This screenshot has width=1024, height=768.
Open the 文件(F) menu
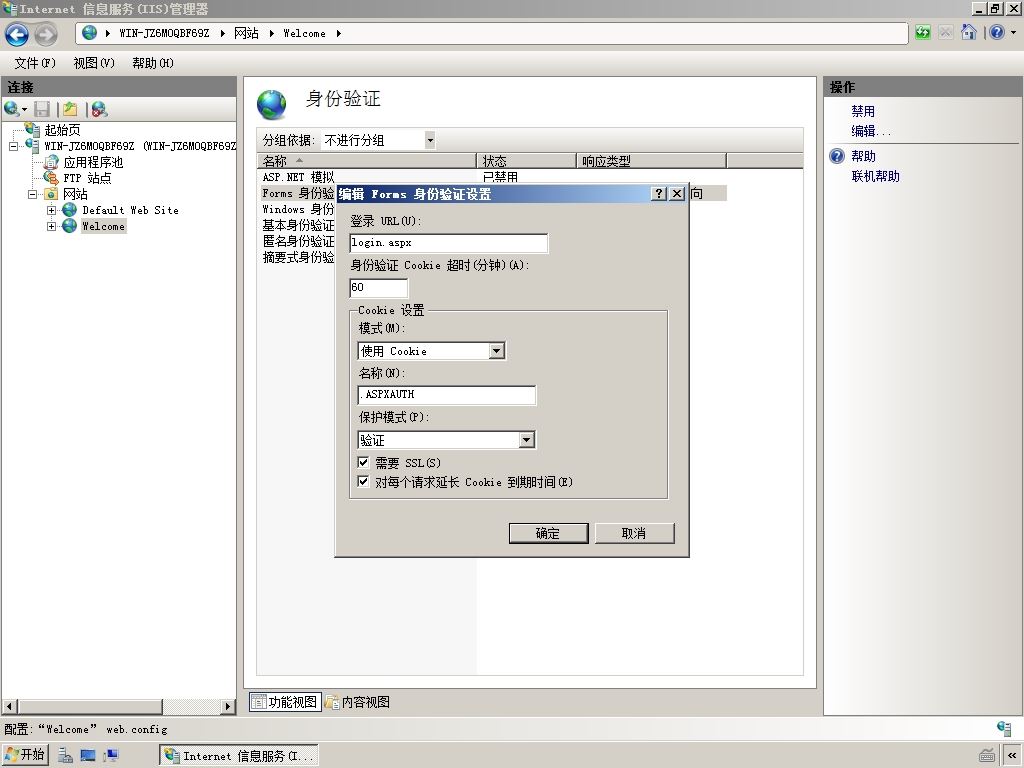click(35, 63)
